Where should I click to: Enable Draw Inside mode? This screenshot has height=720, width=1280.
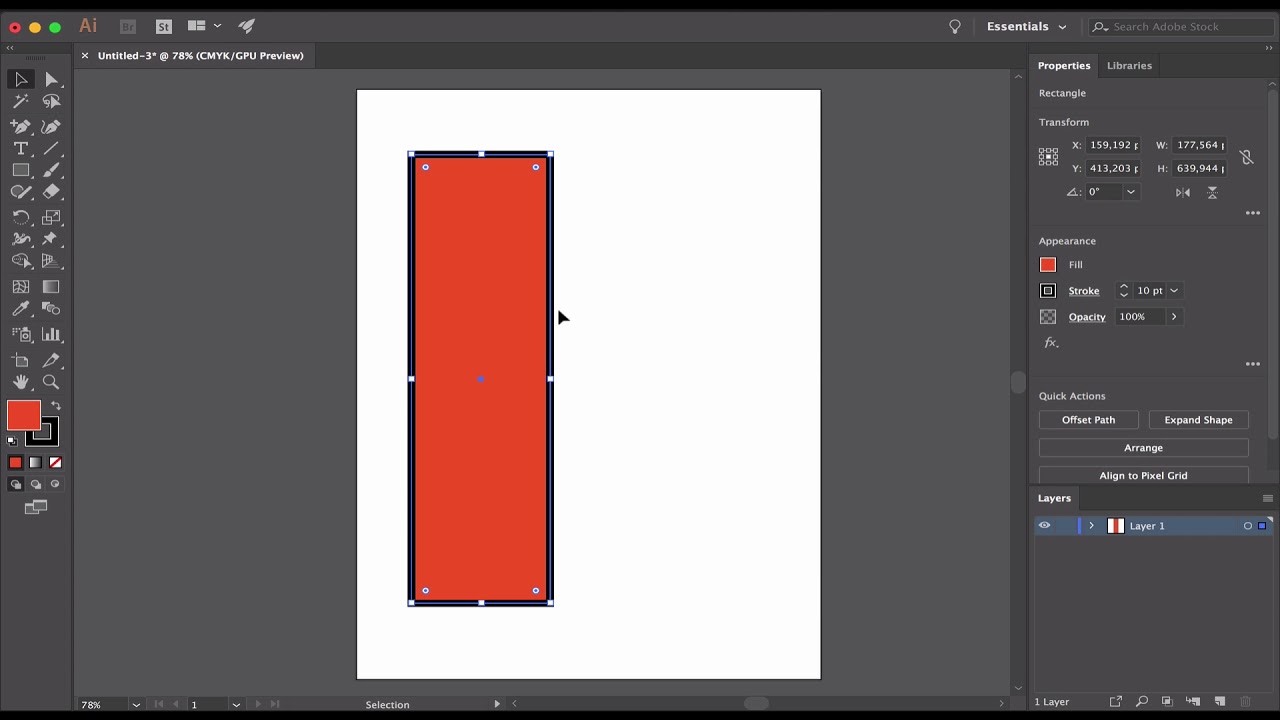[55, 484]
